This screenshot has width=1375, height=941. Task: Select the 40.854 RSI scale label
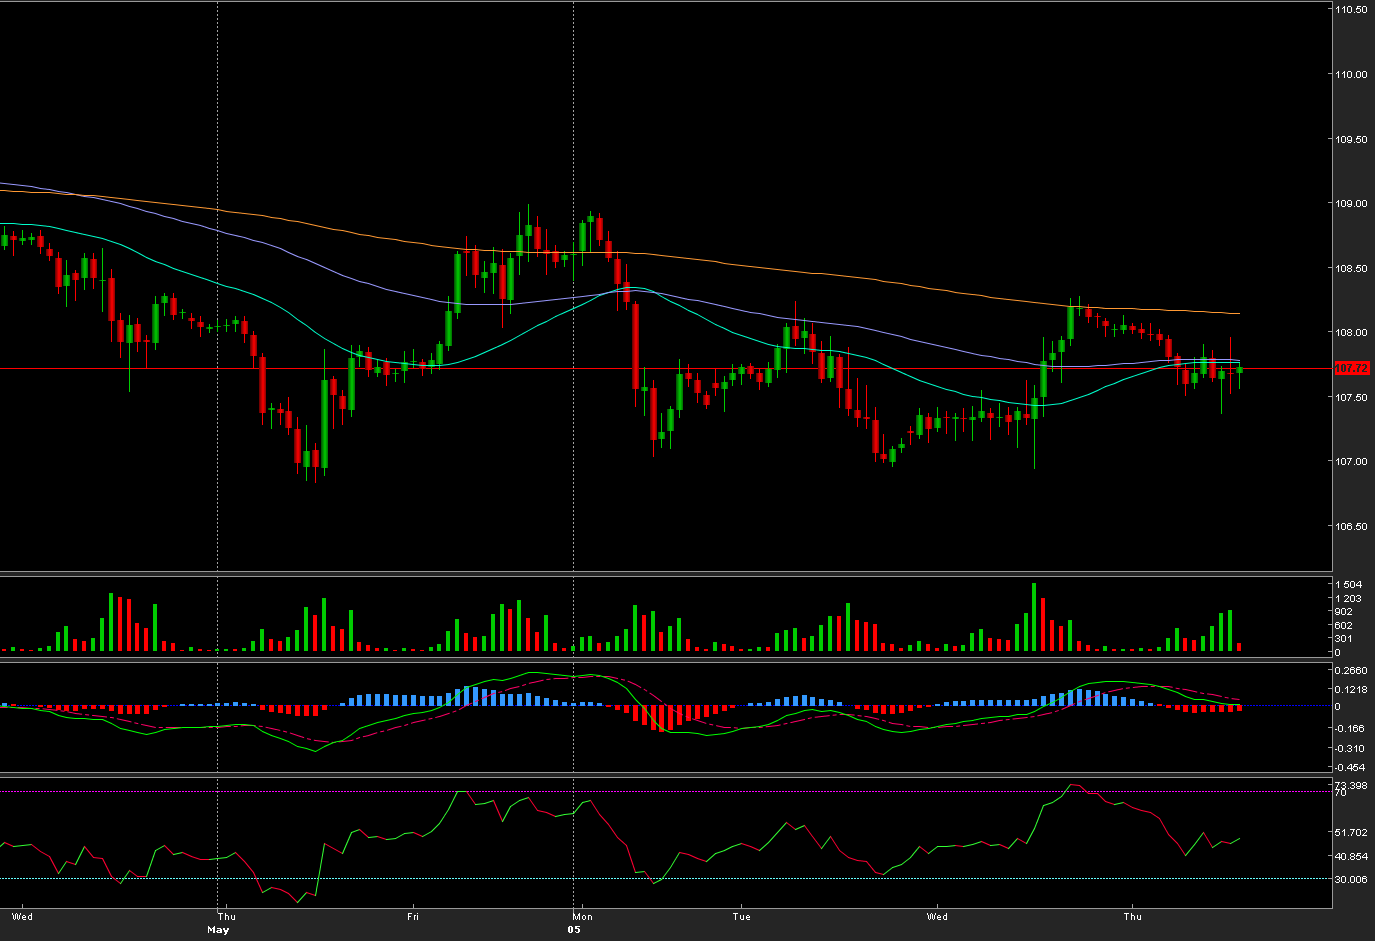1351,857
